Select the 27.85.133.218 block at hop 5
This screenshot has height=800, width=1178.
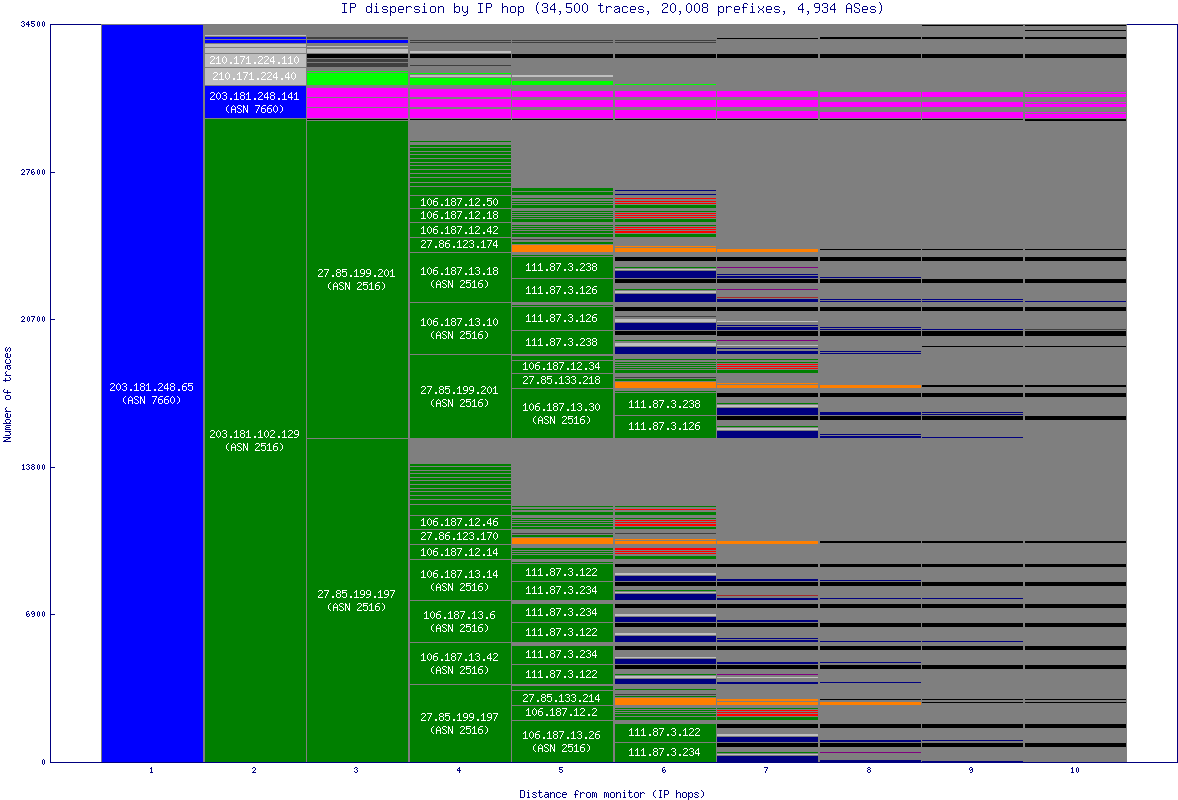tap(562, 381)
